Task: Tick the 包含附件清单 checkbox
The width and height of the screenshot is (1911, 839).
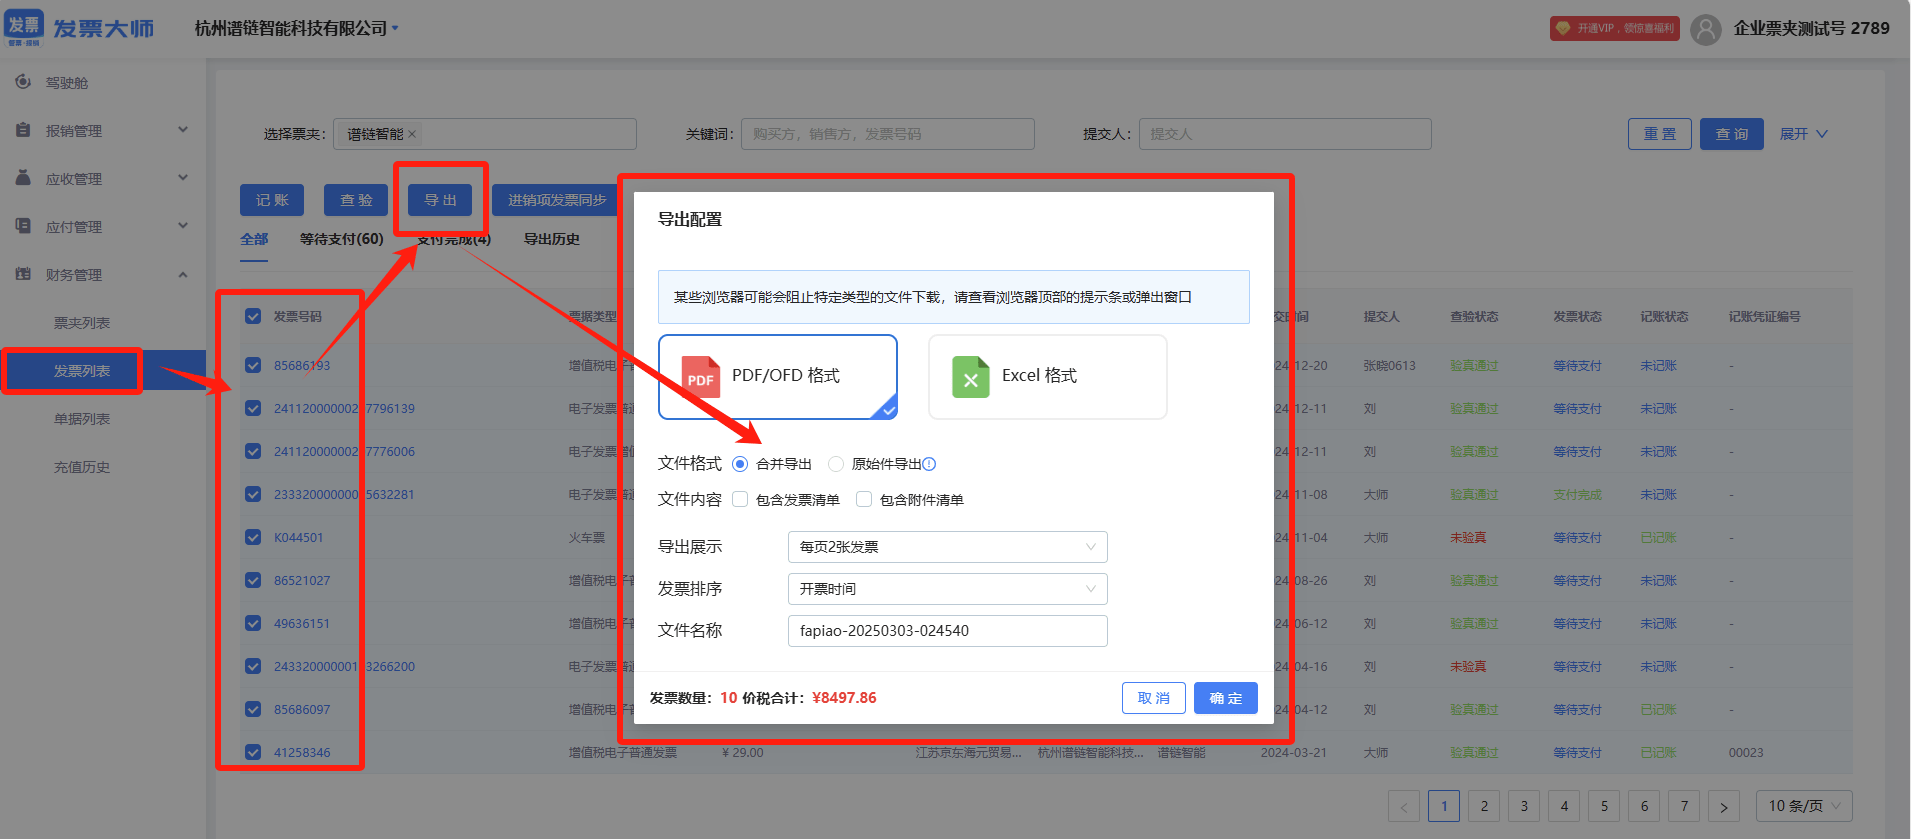Action: pos(864,500)
